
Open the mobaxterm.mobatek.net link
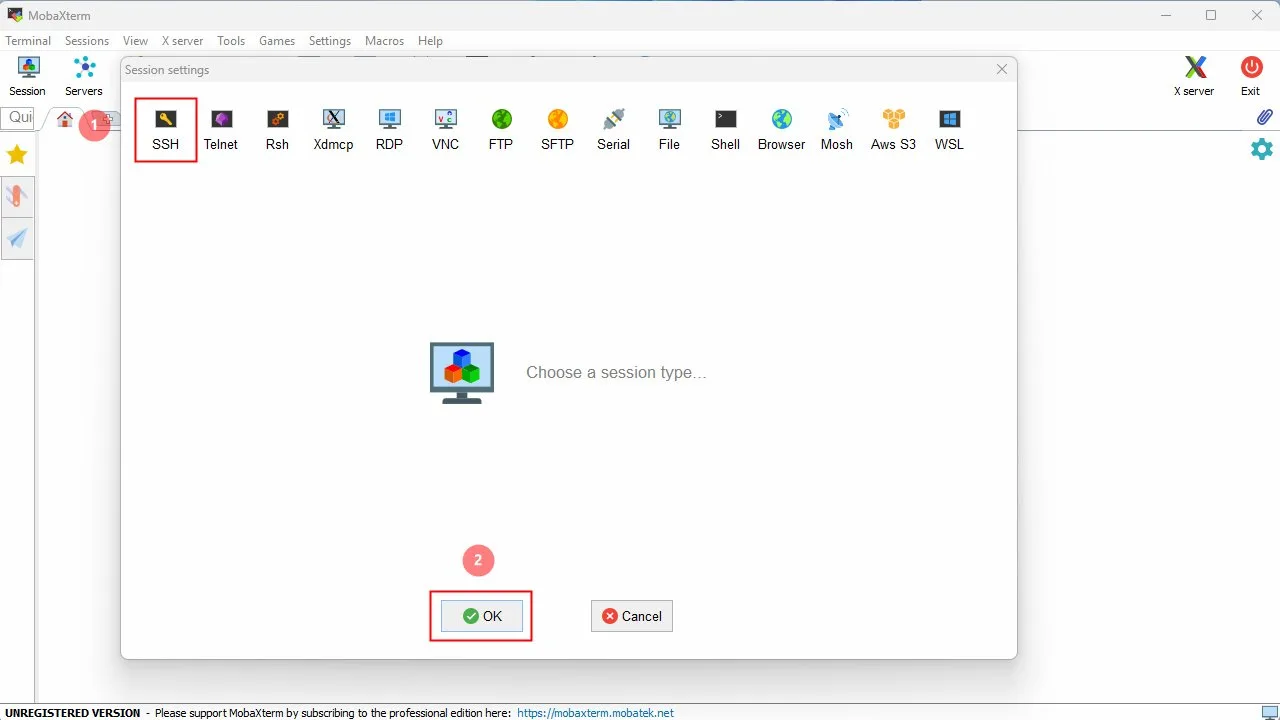[x=595, y=713]
